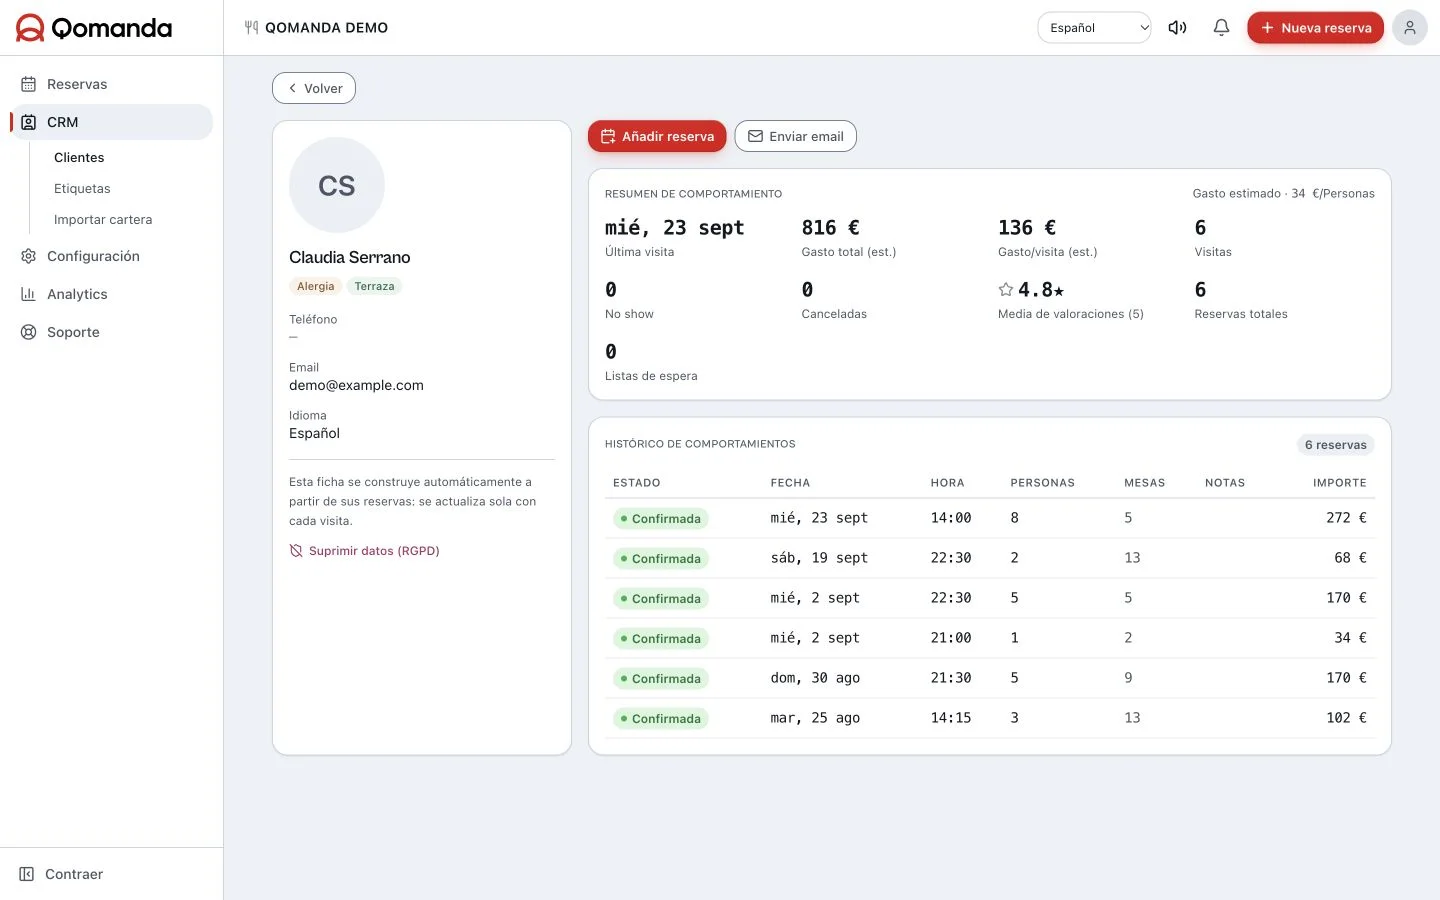Click the CRM contact icon
The height and width of the screenshot is (900, 1440).
coord(29,122)
